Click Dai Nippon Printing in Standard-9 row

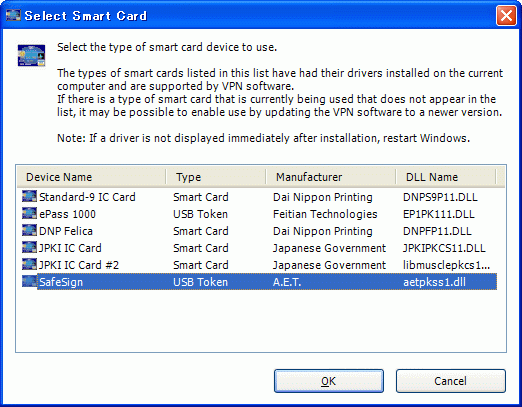(322, 197)
